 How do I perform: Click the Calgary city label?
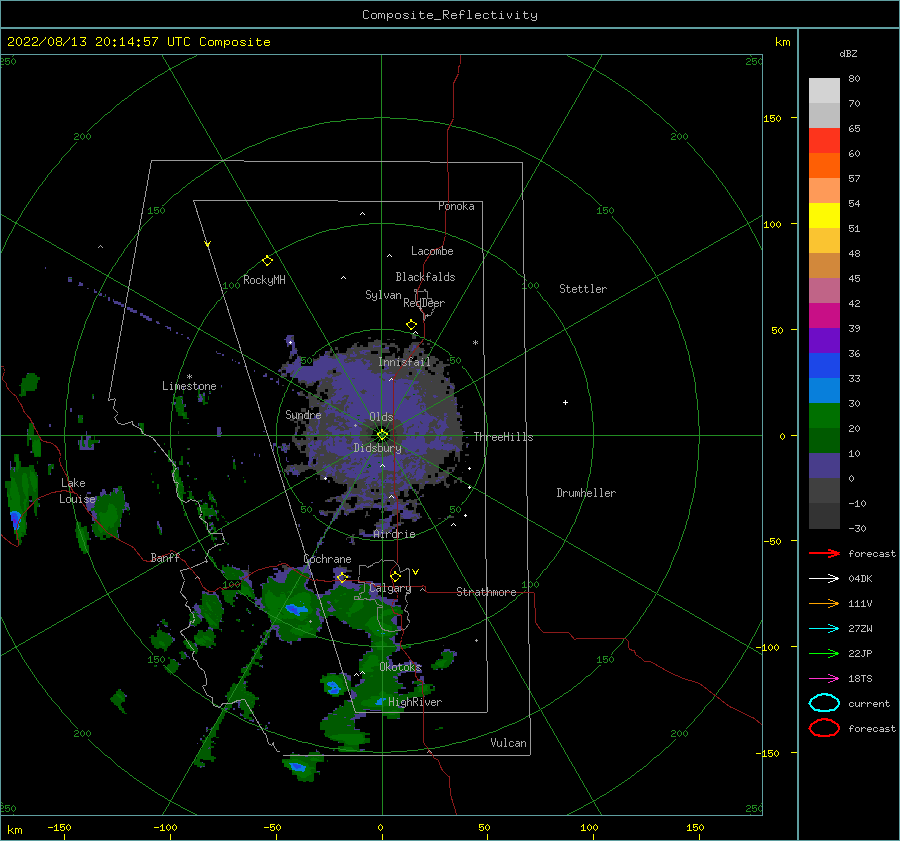click(390, 588)
